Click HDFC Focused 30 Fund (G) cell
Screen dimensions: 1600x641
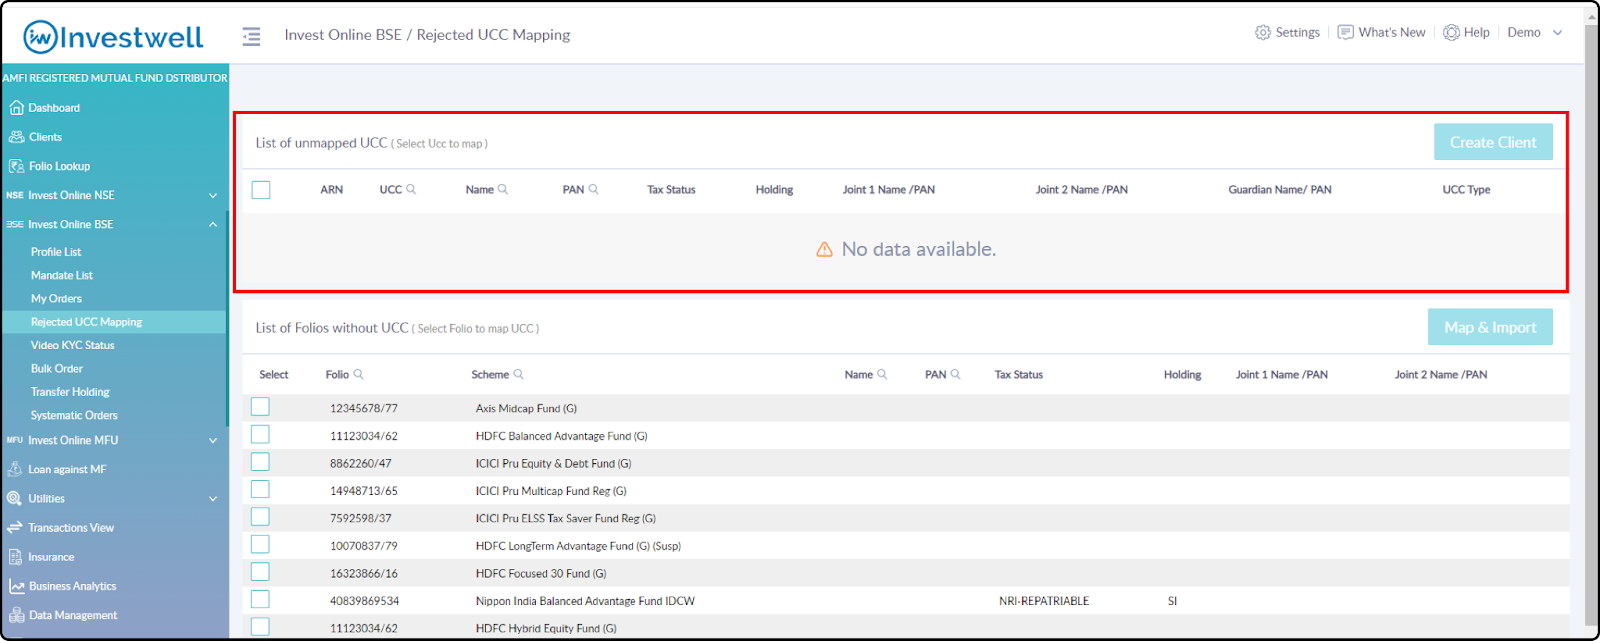point(541,573)
